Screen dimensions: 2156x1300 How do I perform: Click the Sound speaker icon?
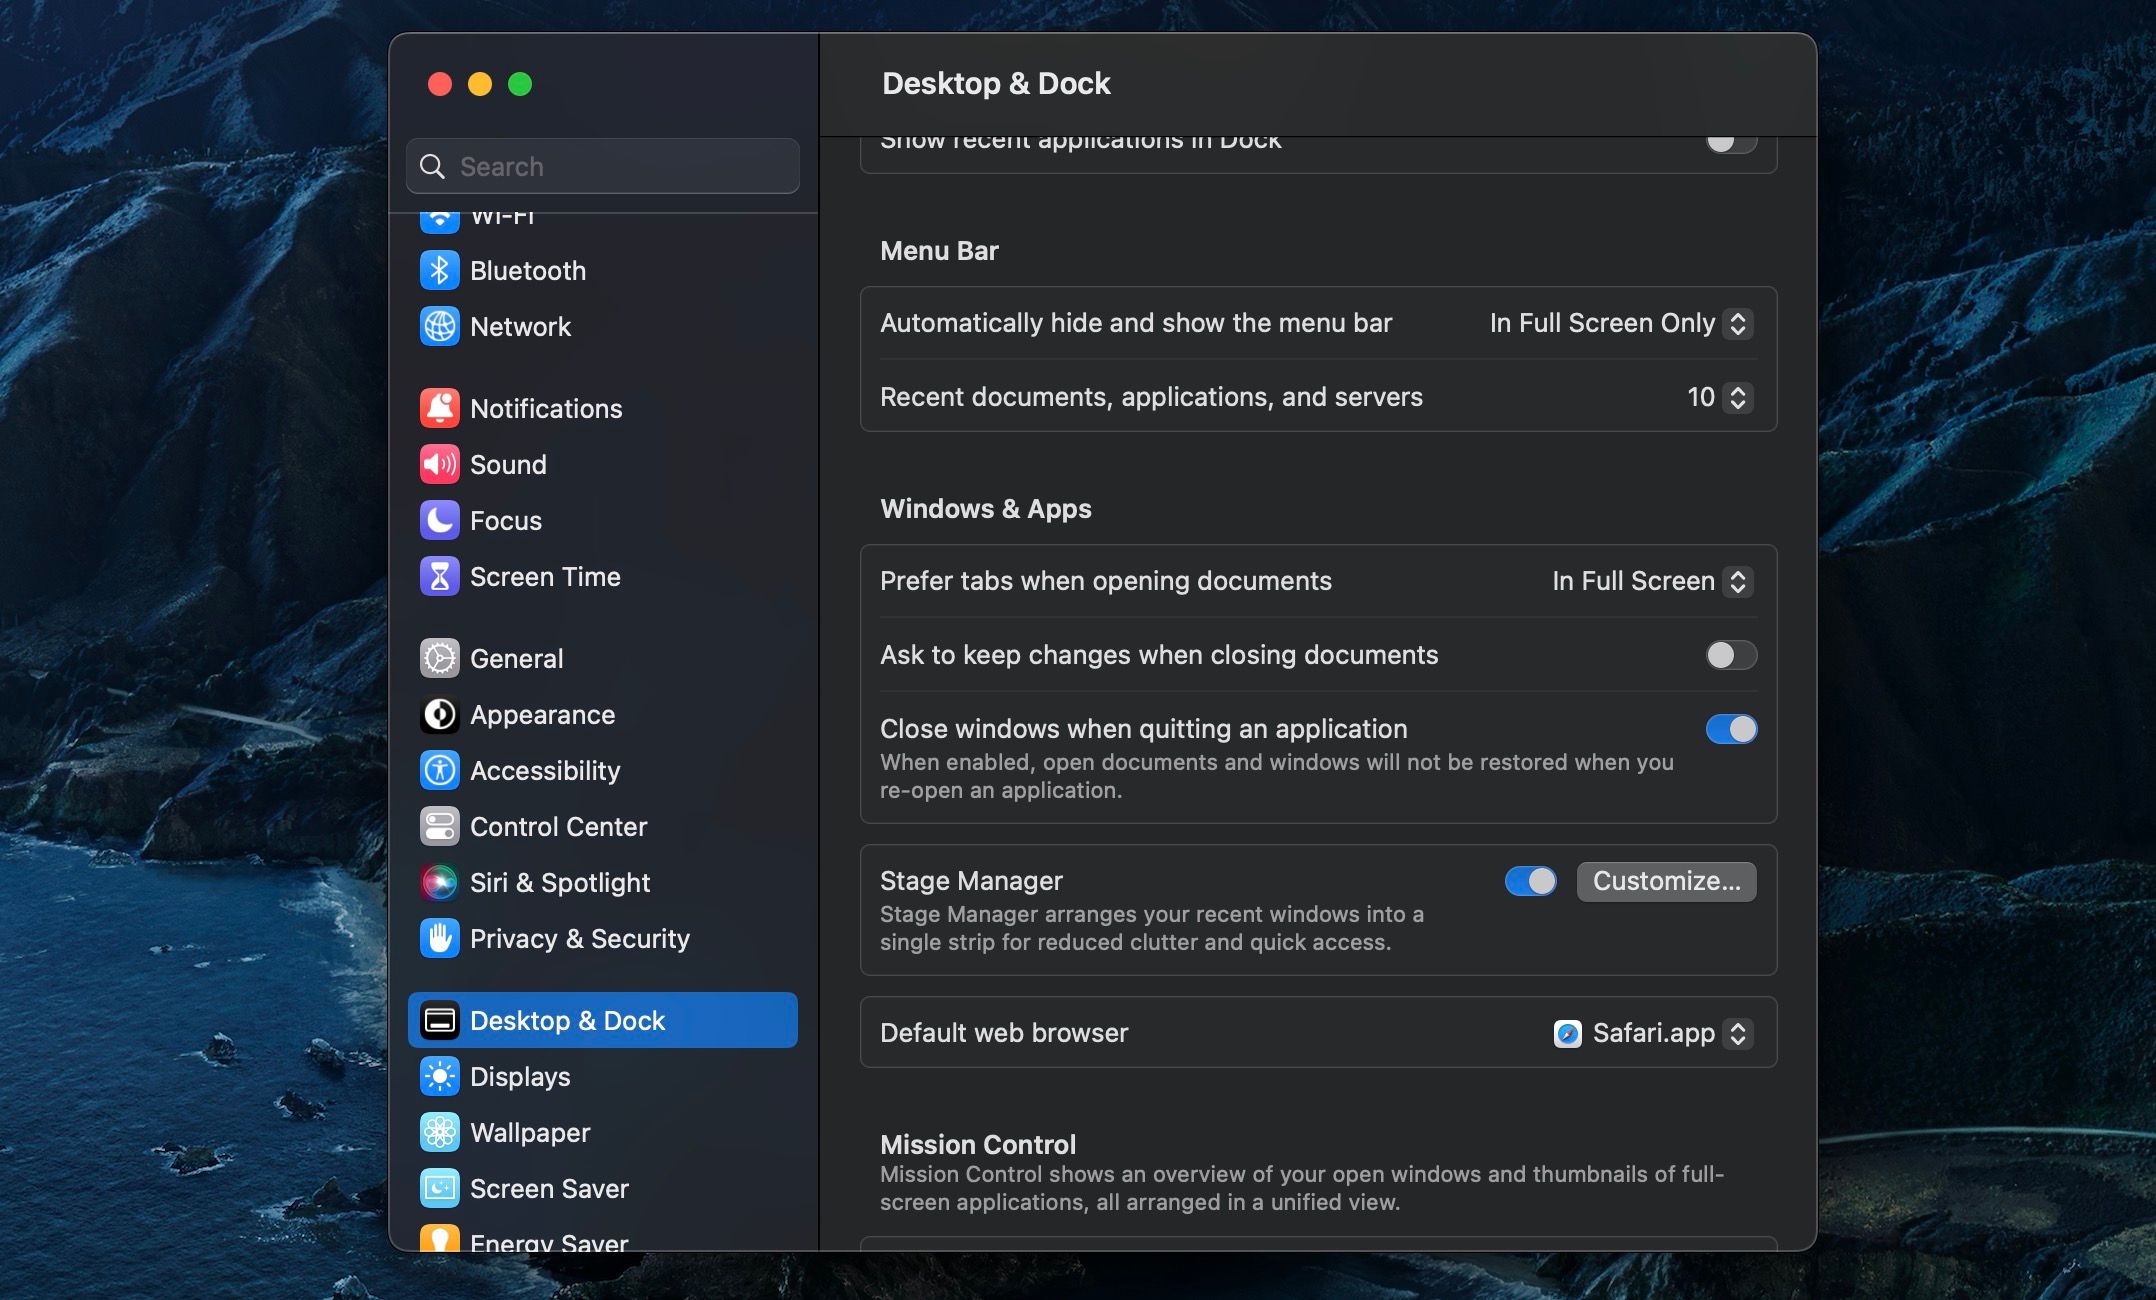tap(439, 464)
